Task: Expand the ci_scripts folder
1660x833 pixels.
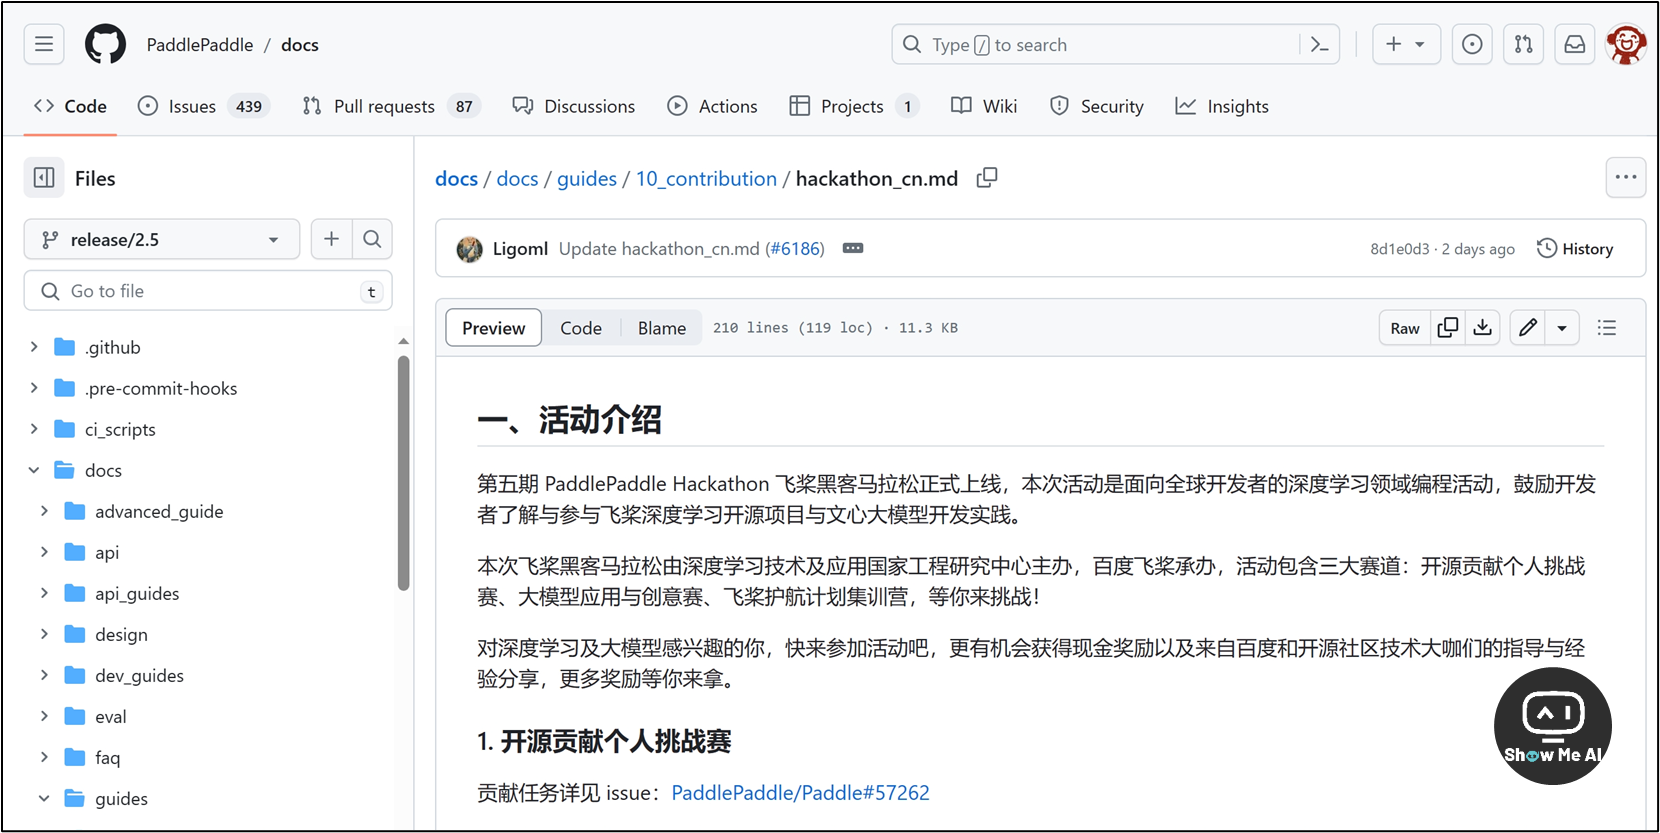Action: (x=34, y=429)
